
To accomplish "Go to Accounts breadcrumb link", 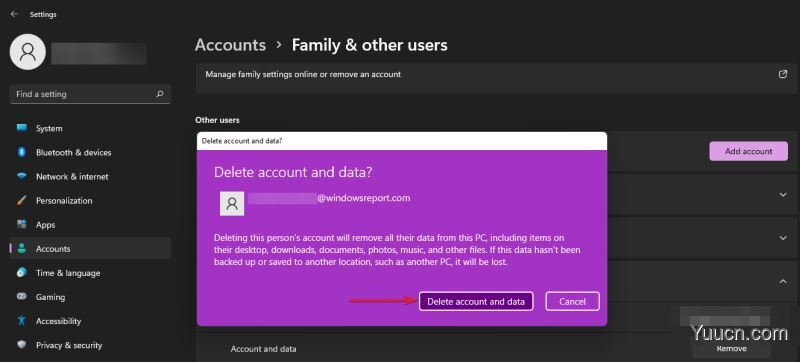I will [x=230, y=45].
